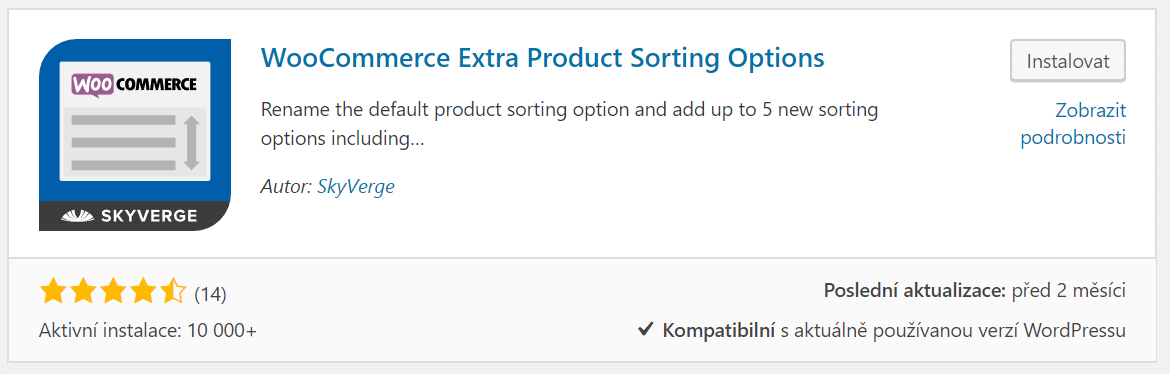Click the WooCommerce logo inside plugin icon

click(x=134, y=84)
